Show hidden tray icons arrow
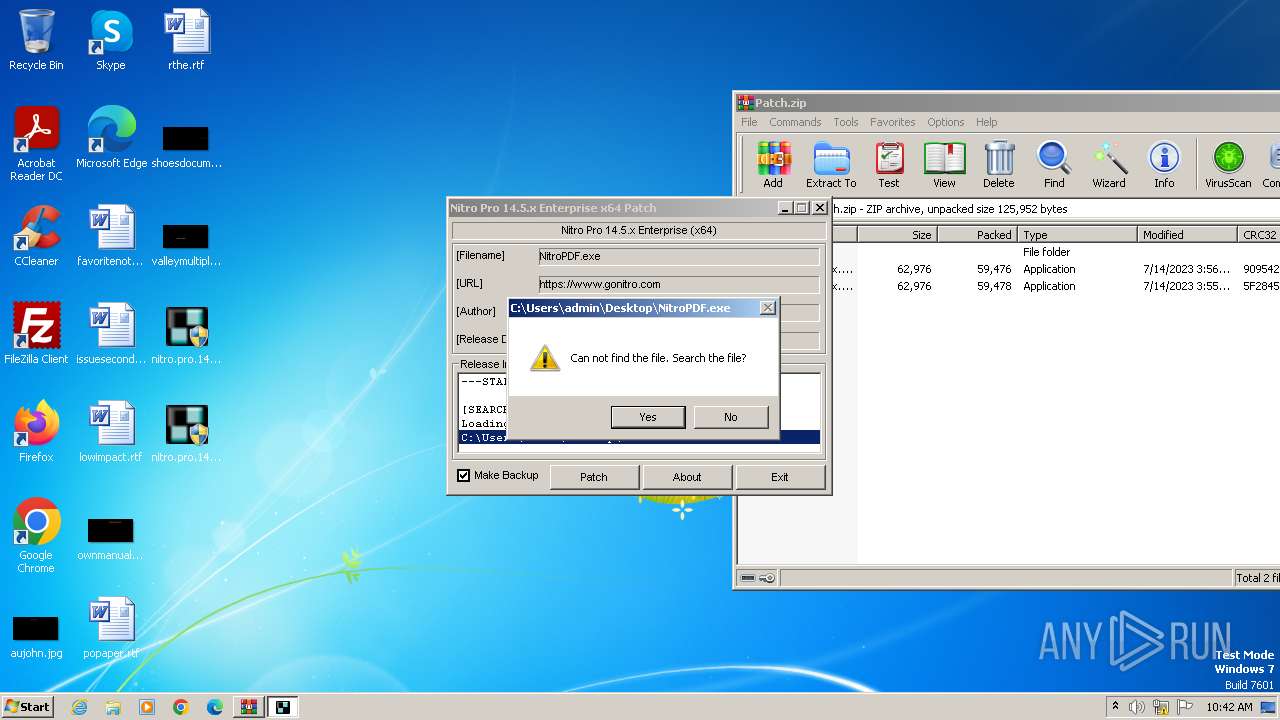 point(1115,707)
